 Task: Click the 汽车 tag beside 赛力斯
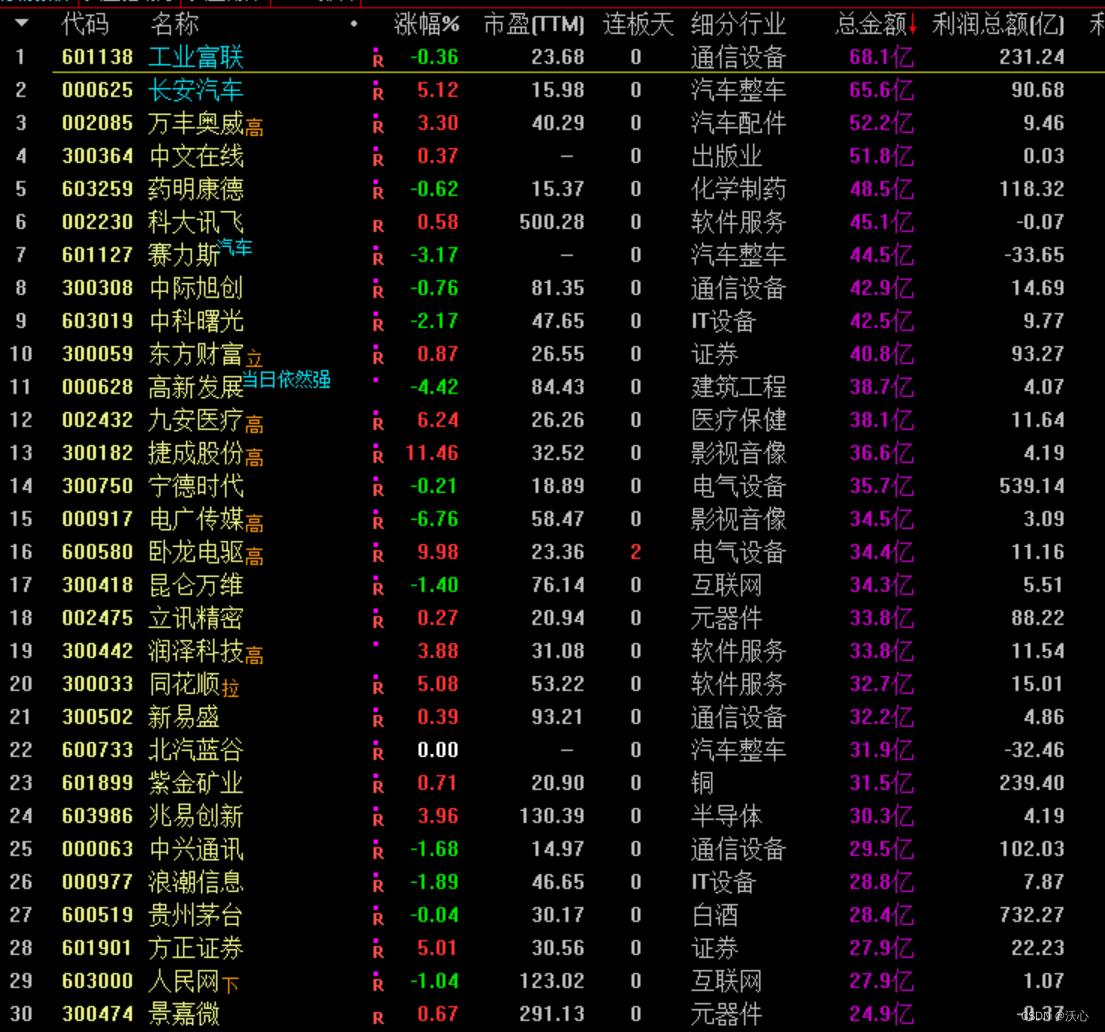click(234, 247)
